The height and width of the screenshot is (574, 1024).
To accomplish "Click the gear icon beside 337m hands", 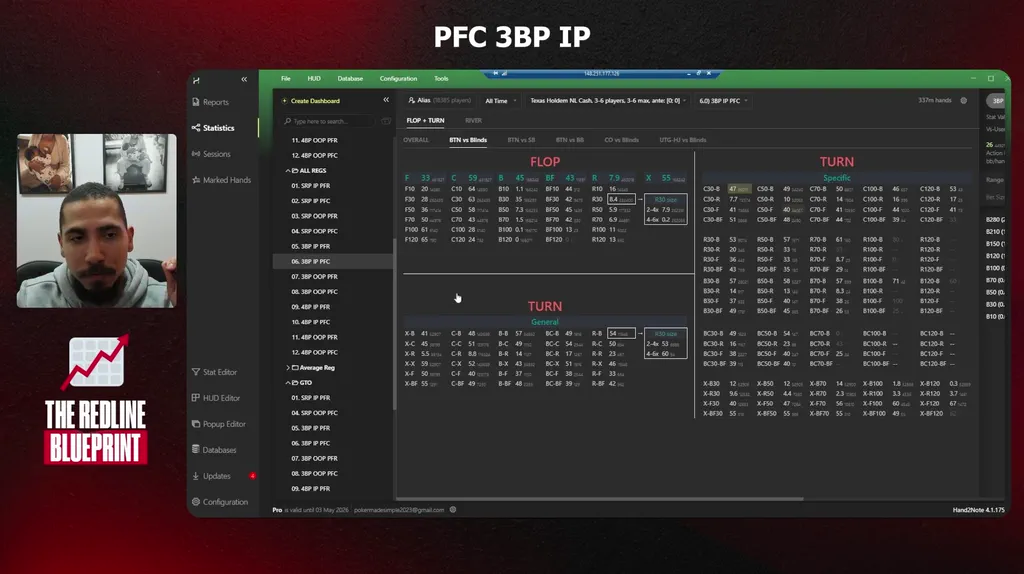I will [x=964, y=101].
